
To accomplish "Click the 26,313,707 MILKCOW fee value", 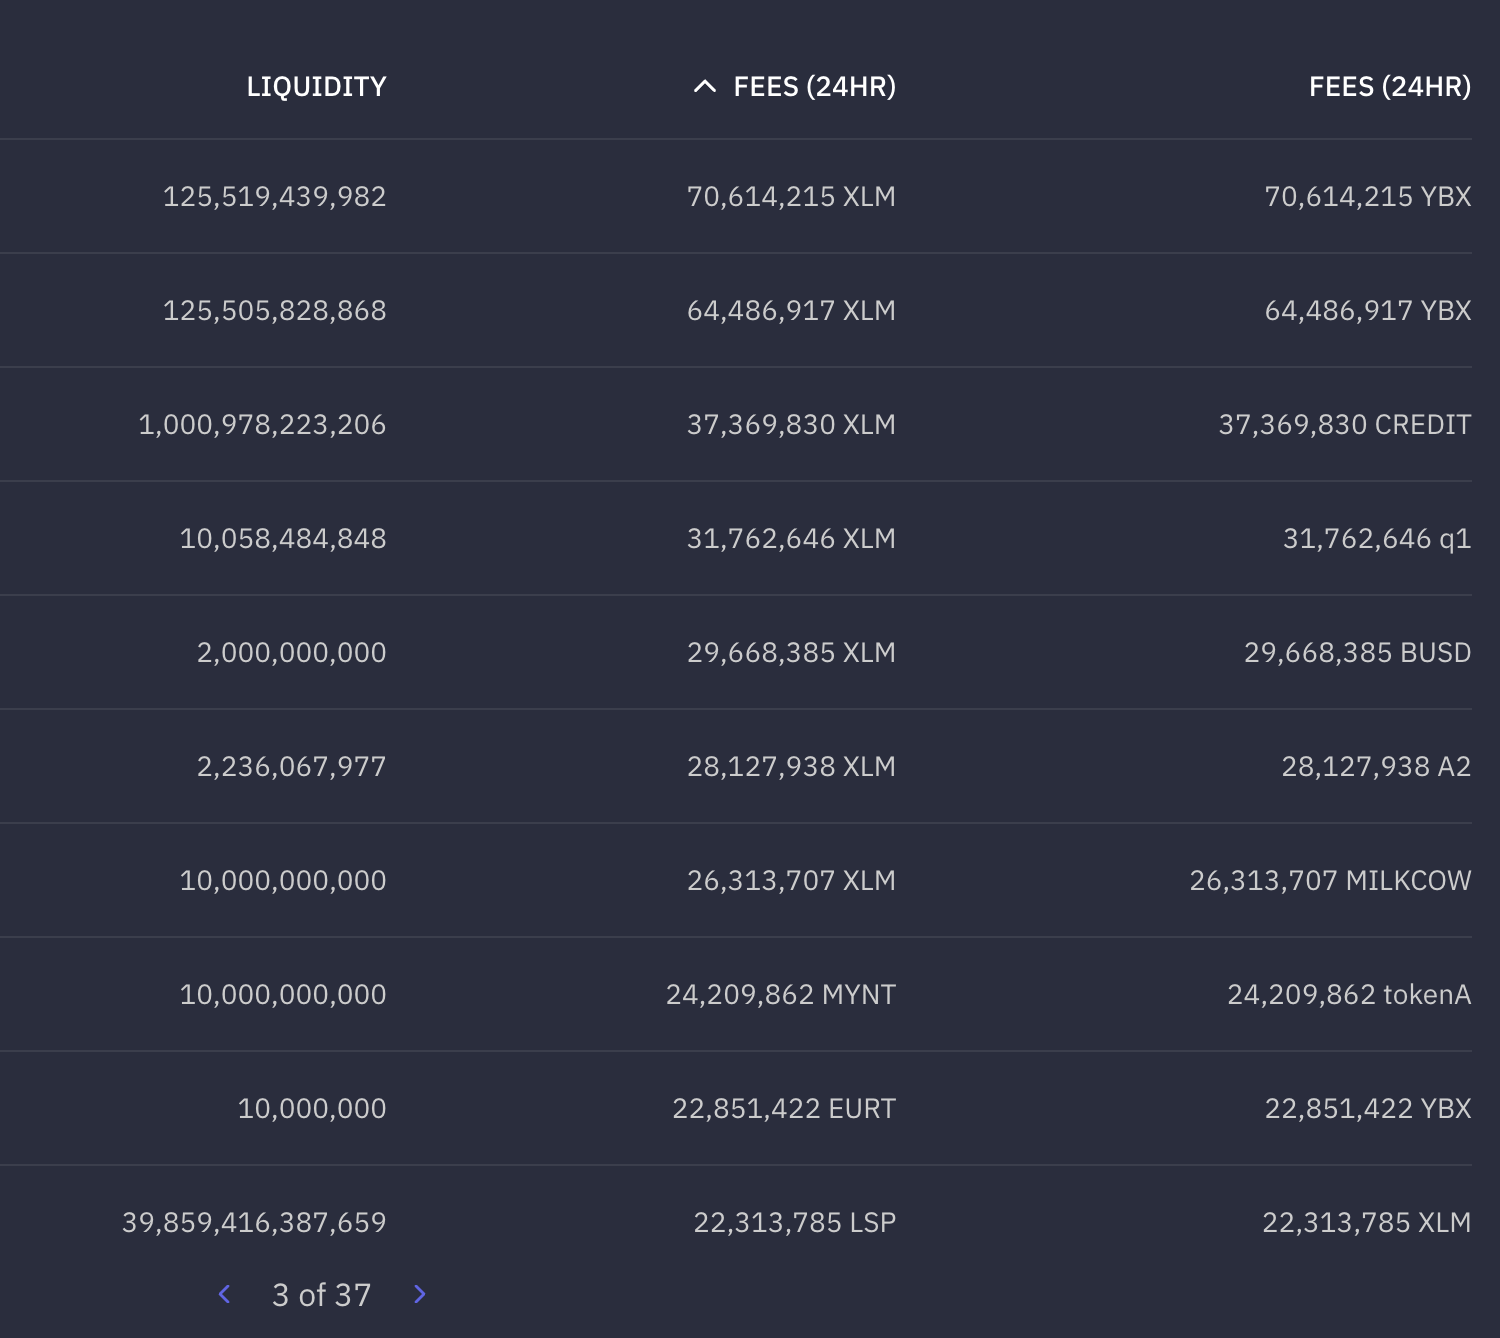I will (1330, 880).
